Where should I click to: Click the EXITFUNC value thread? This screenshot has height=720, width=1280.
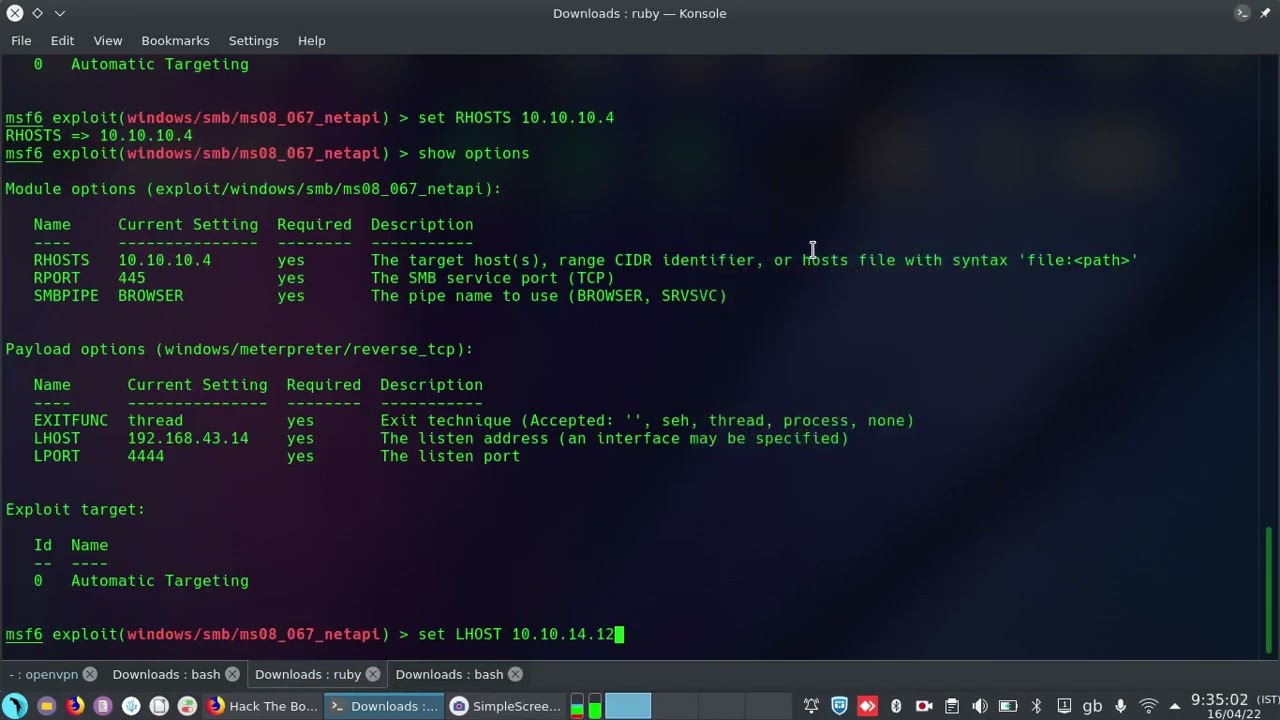pos(155,420)
